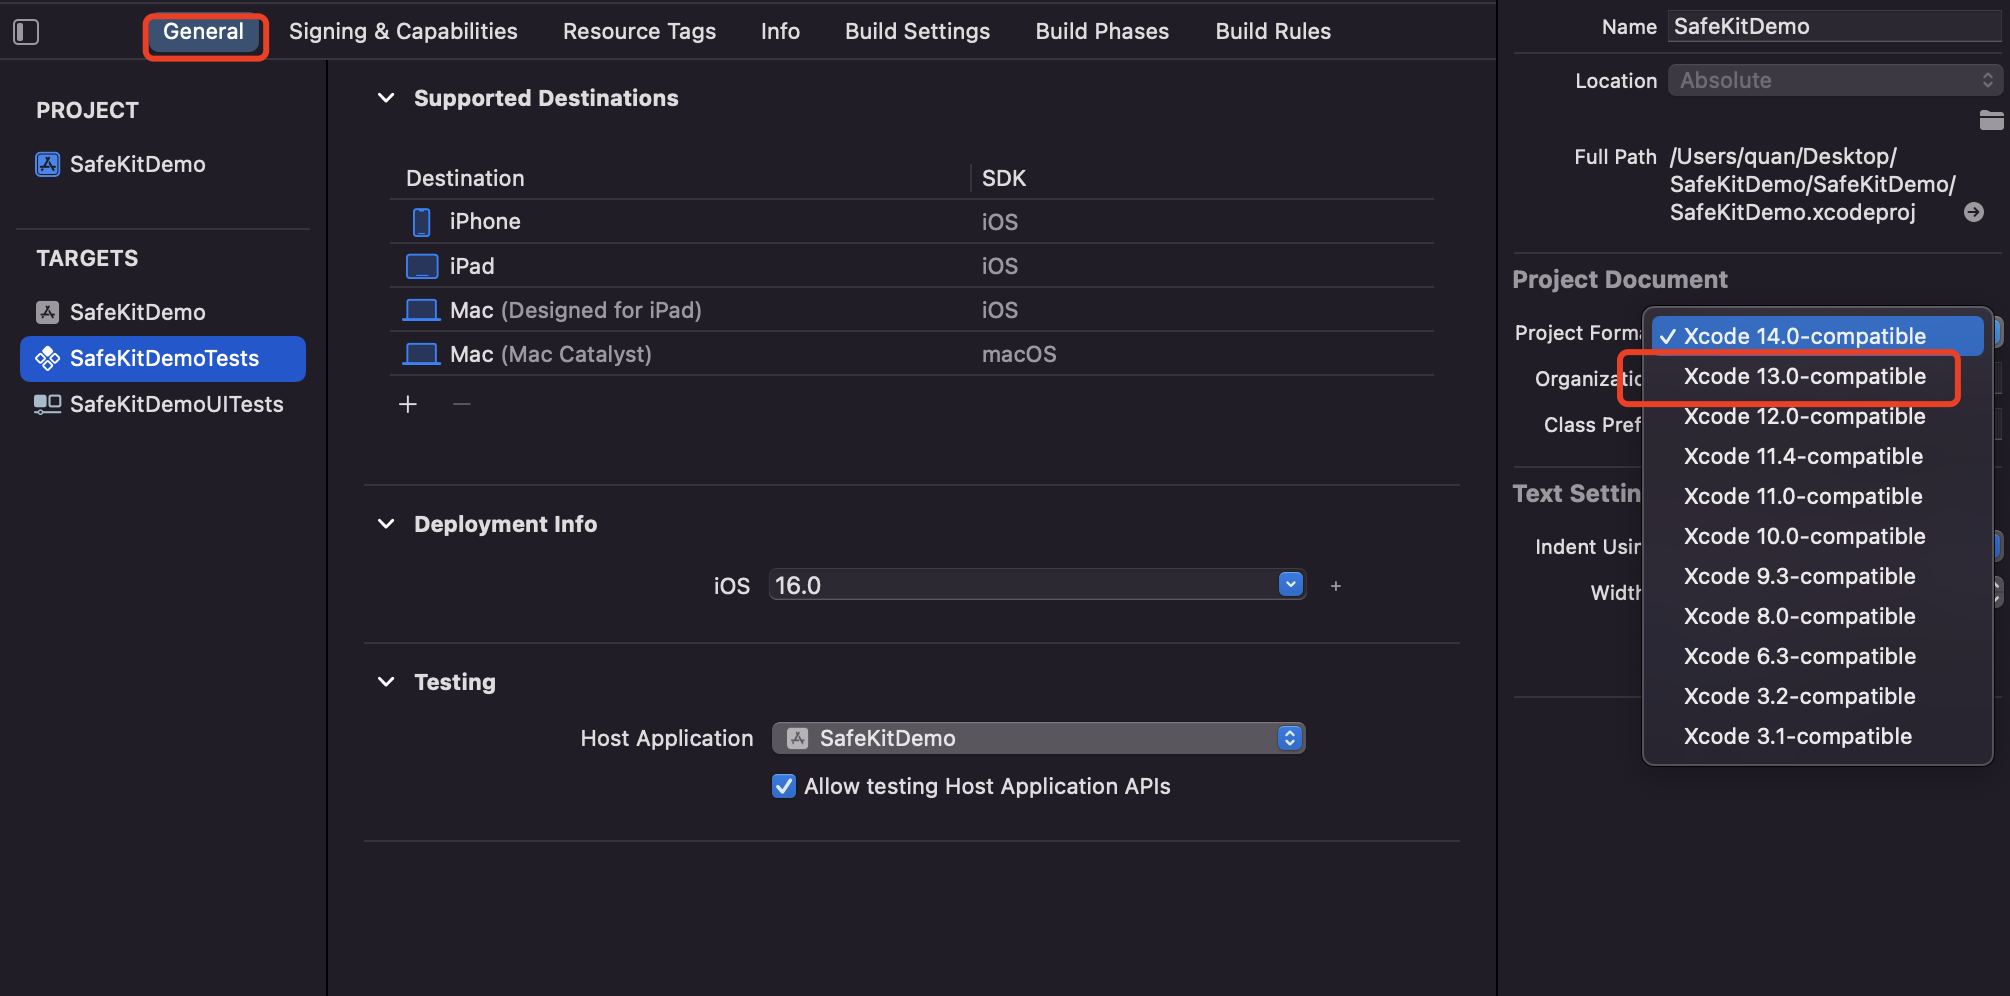
Task: Add a new supported destination with plus
Action: tap(408, 404)
